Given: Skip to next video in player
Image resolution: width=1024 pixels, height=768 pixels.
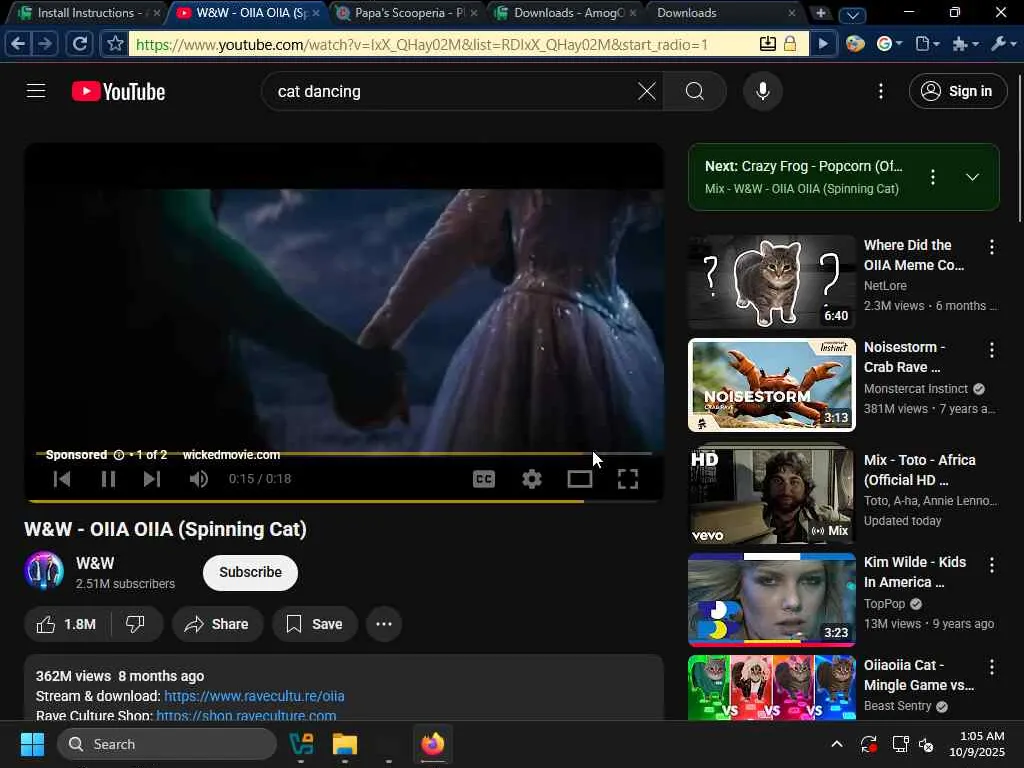Looking at the screenshot, I should point(152,479).
